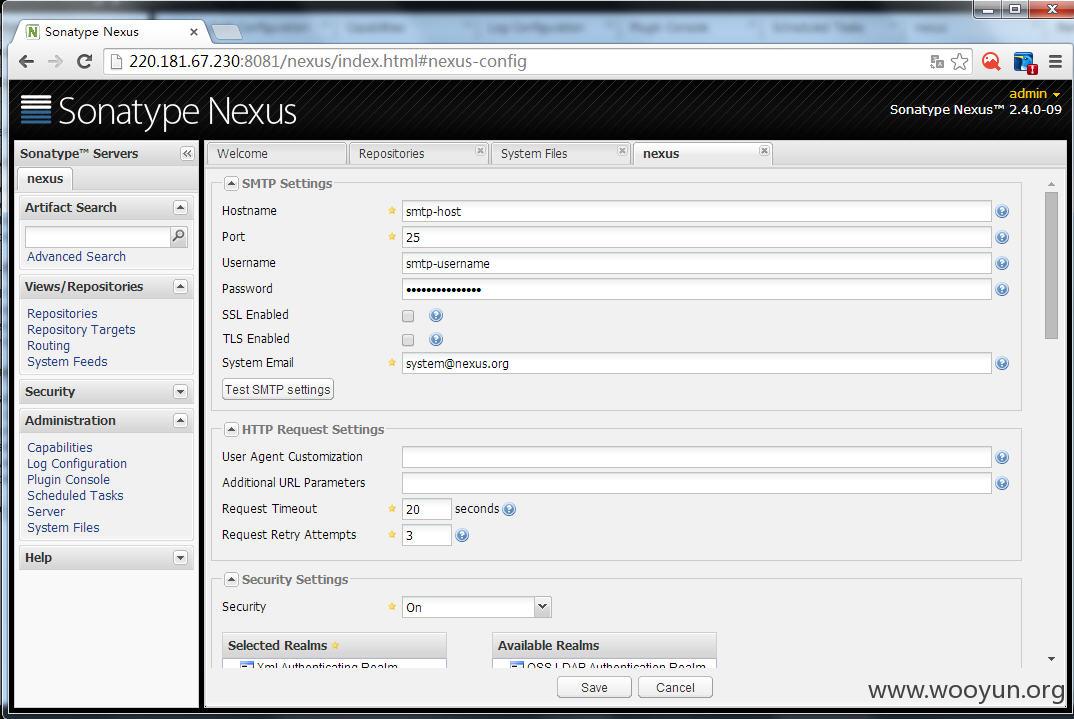Close the Repositories tab
This screenshot has height=719, width=1074.
coord(480,151)
